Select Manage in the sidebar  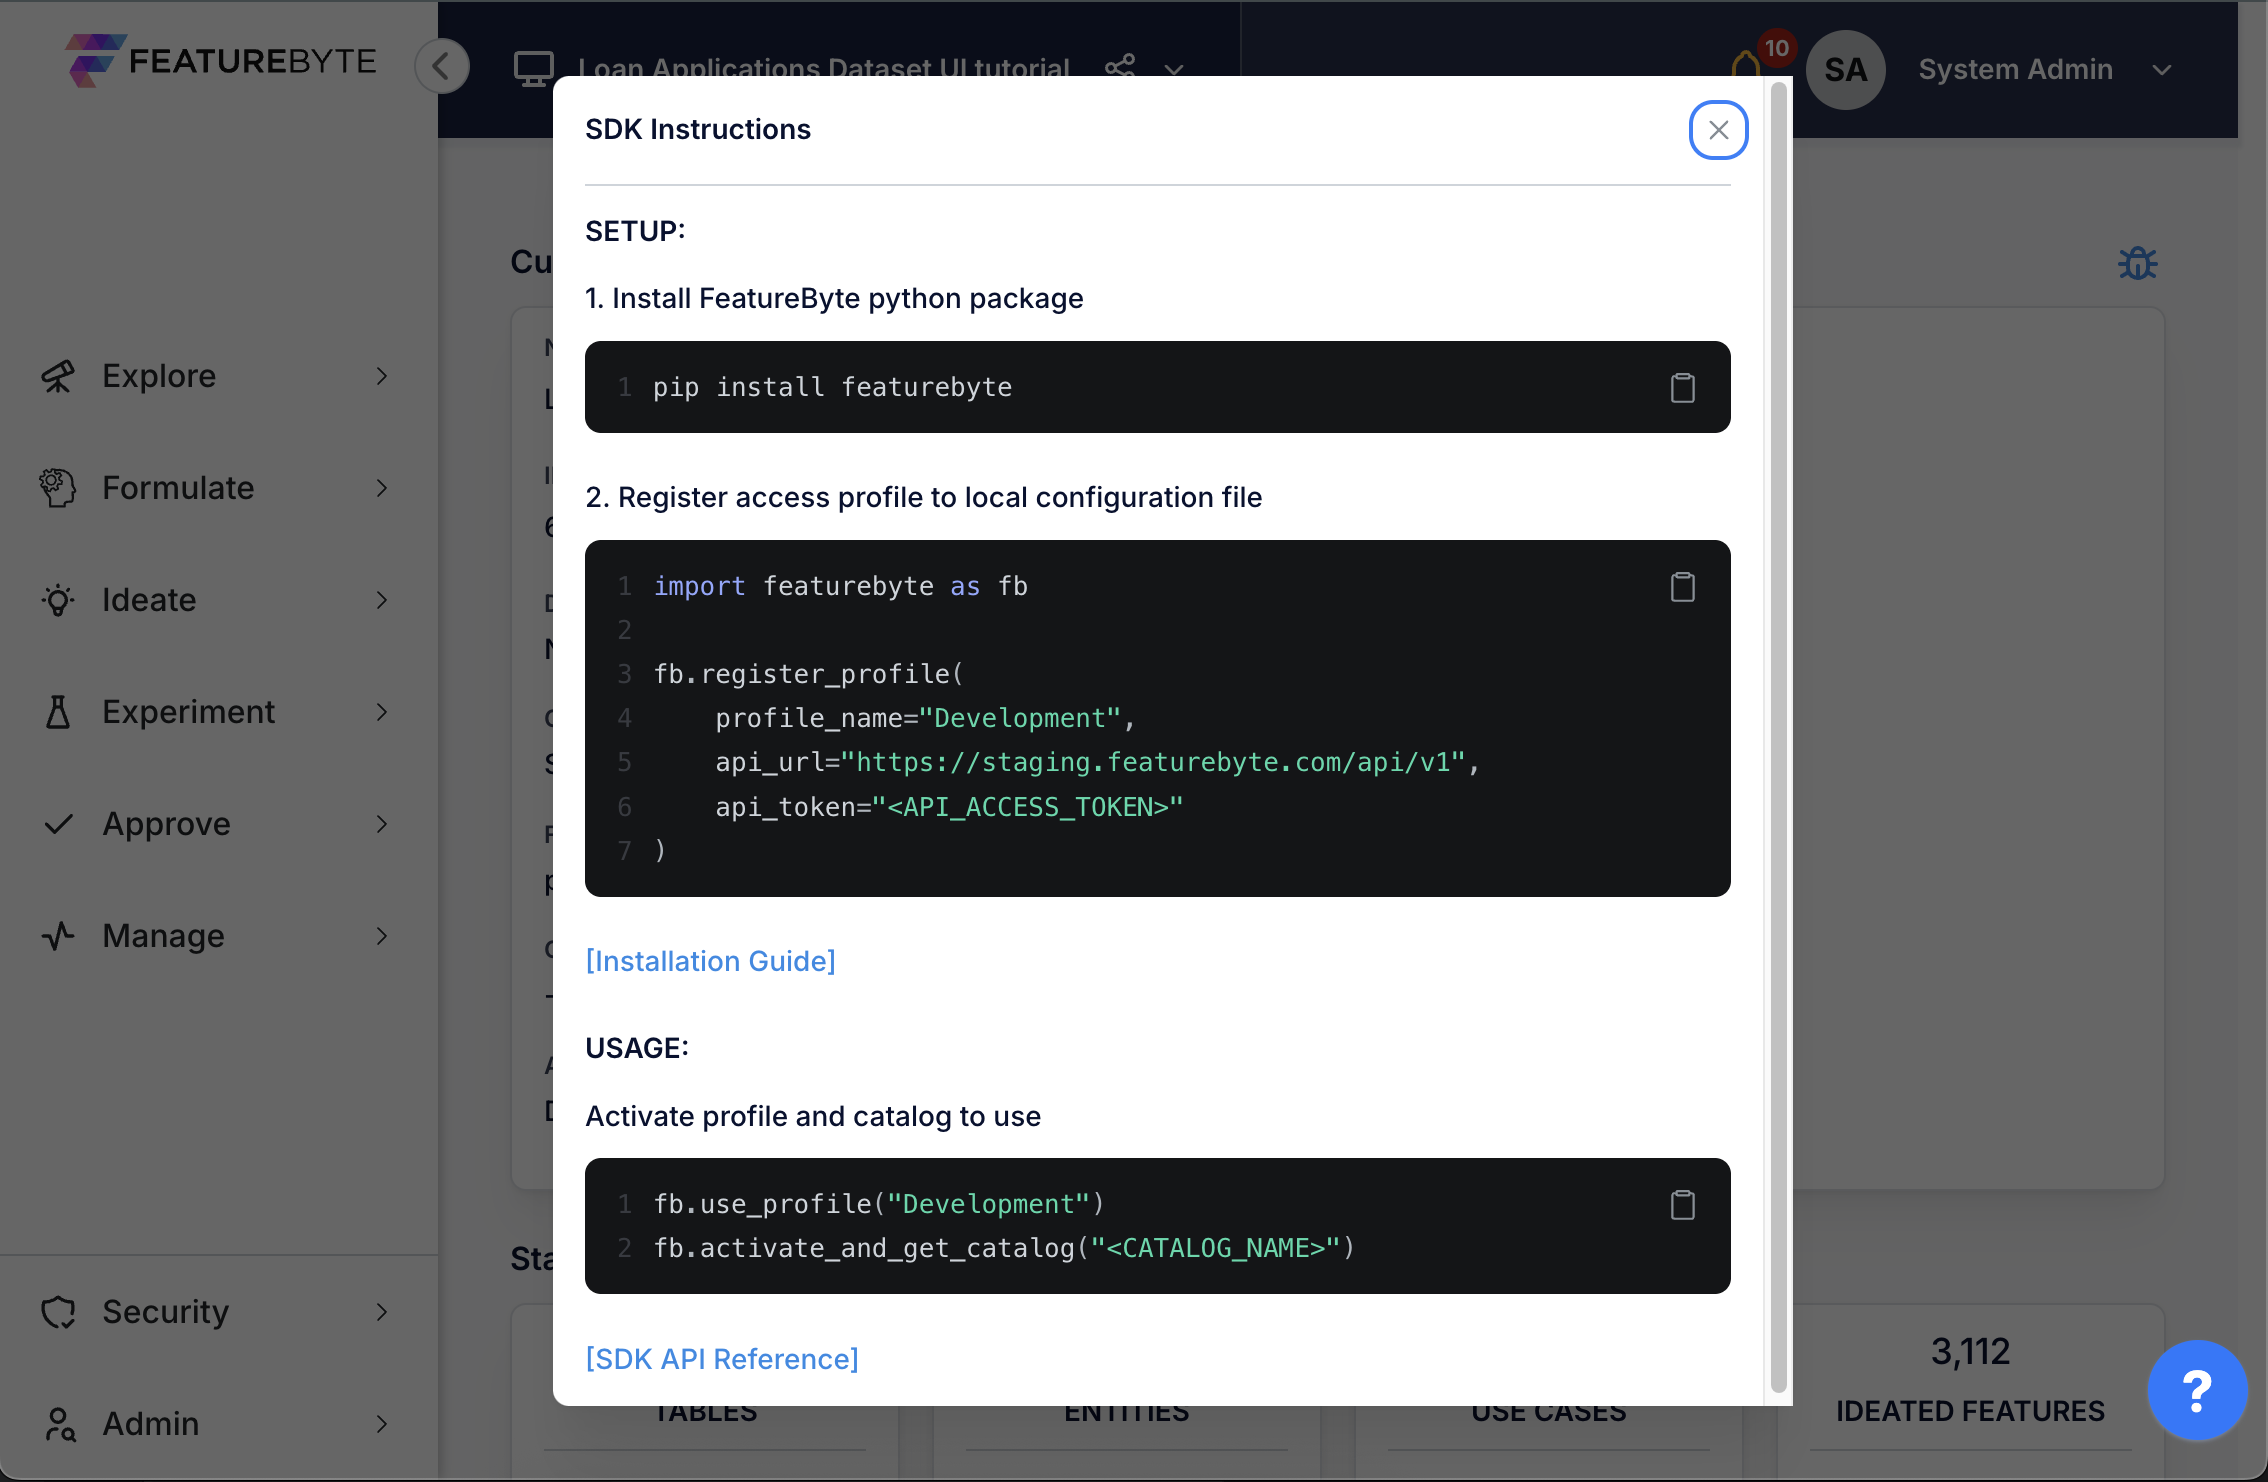pos(164,935)
